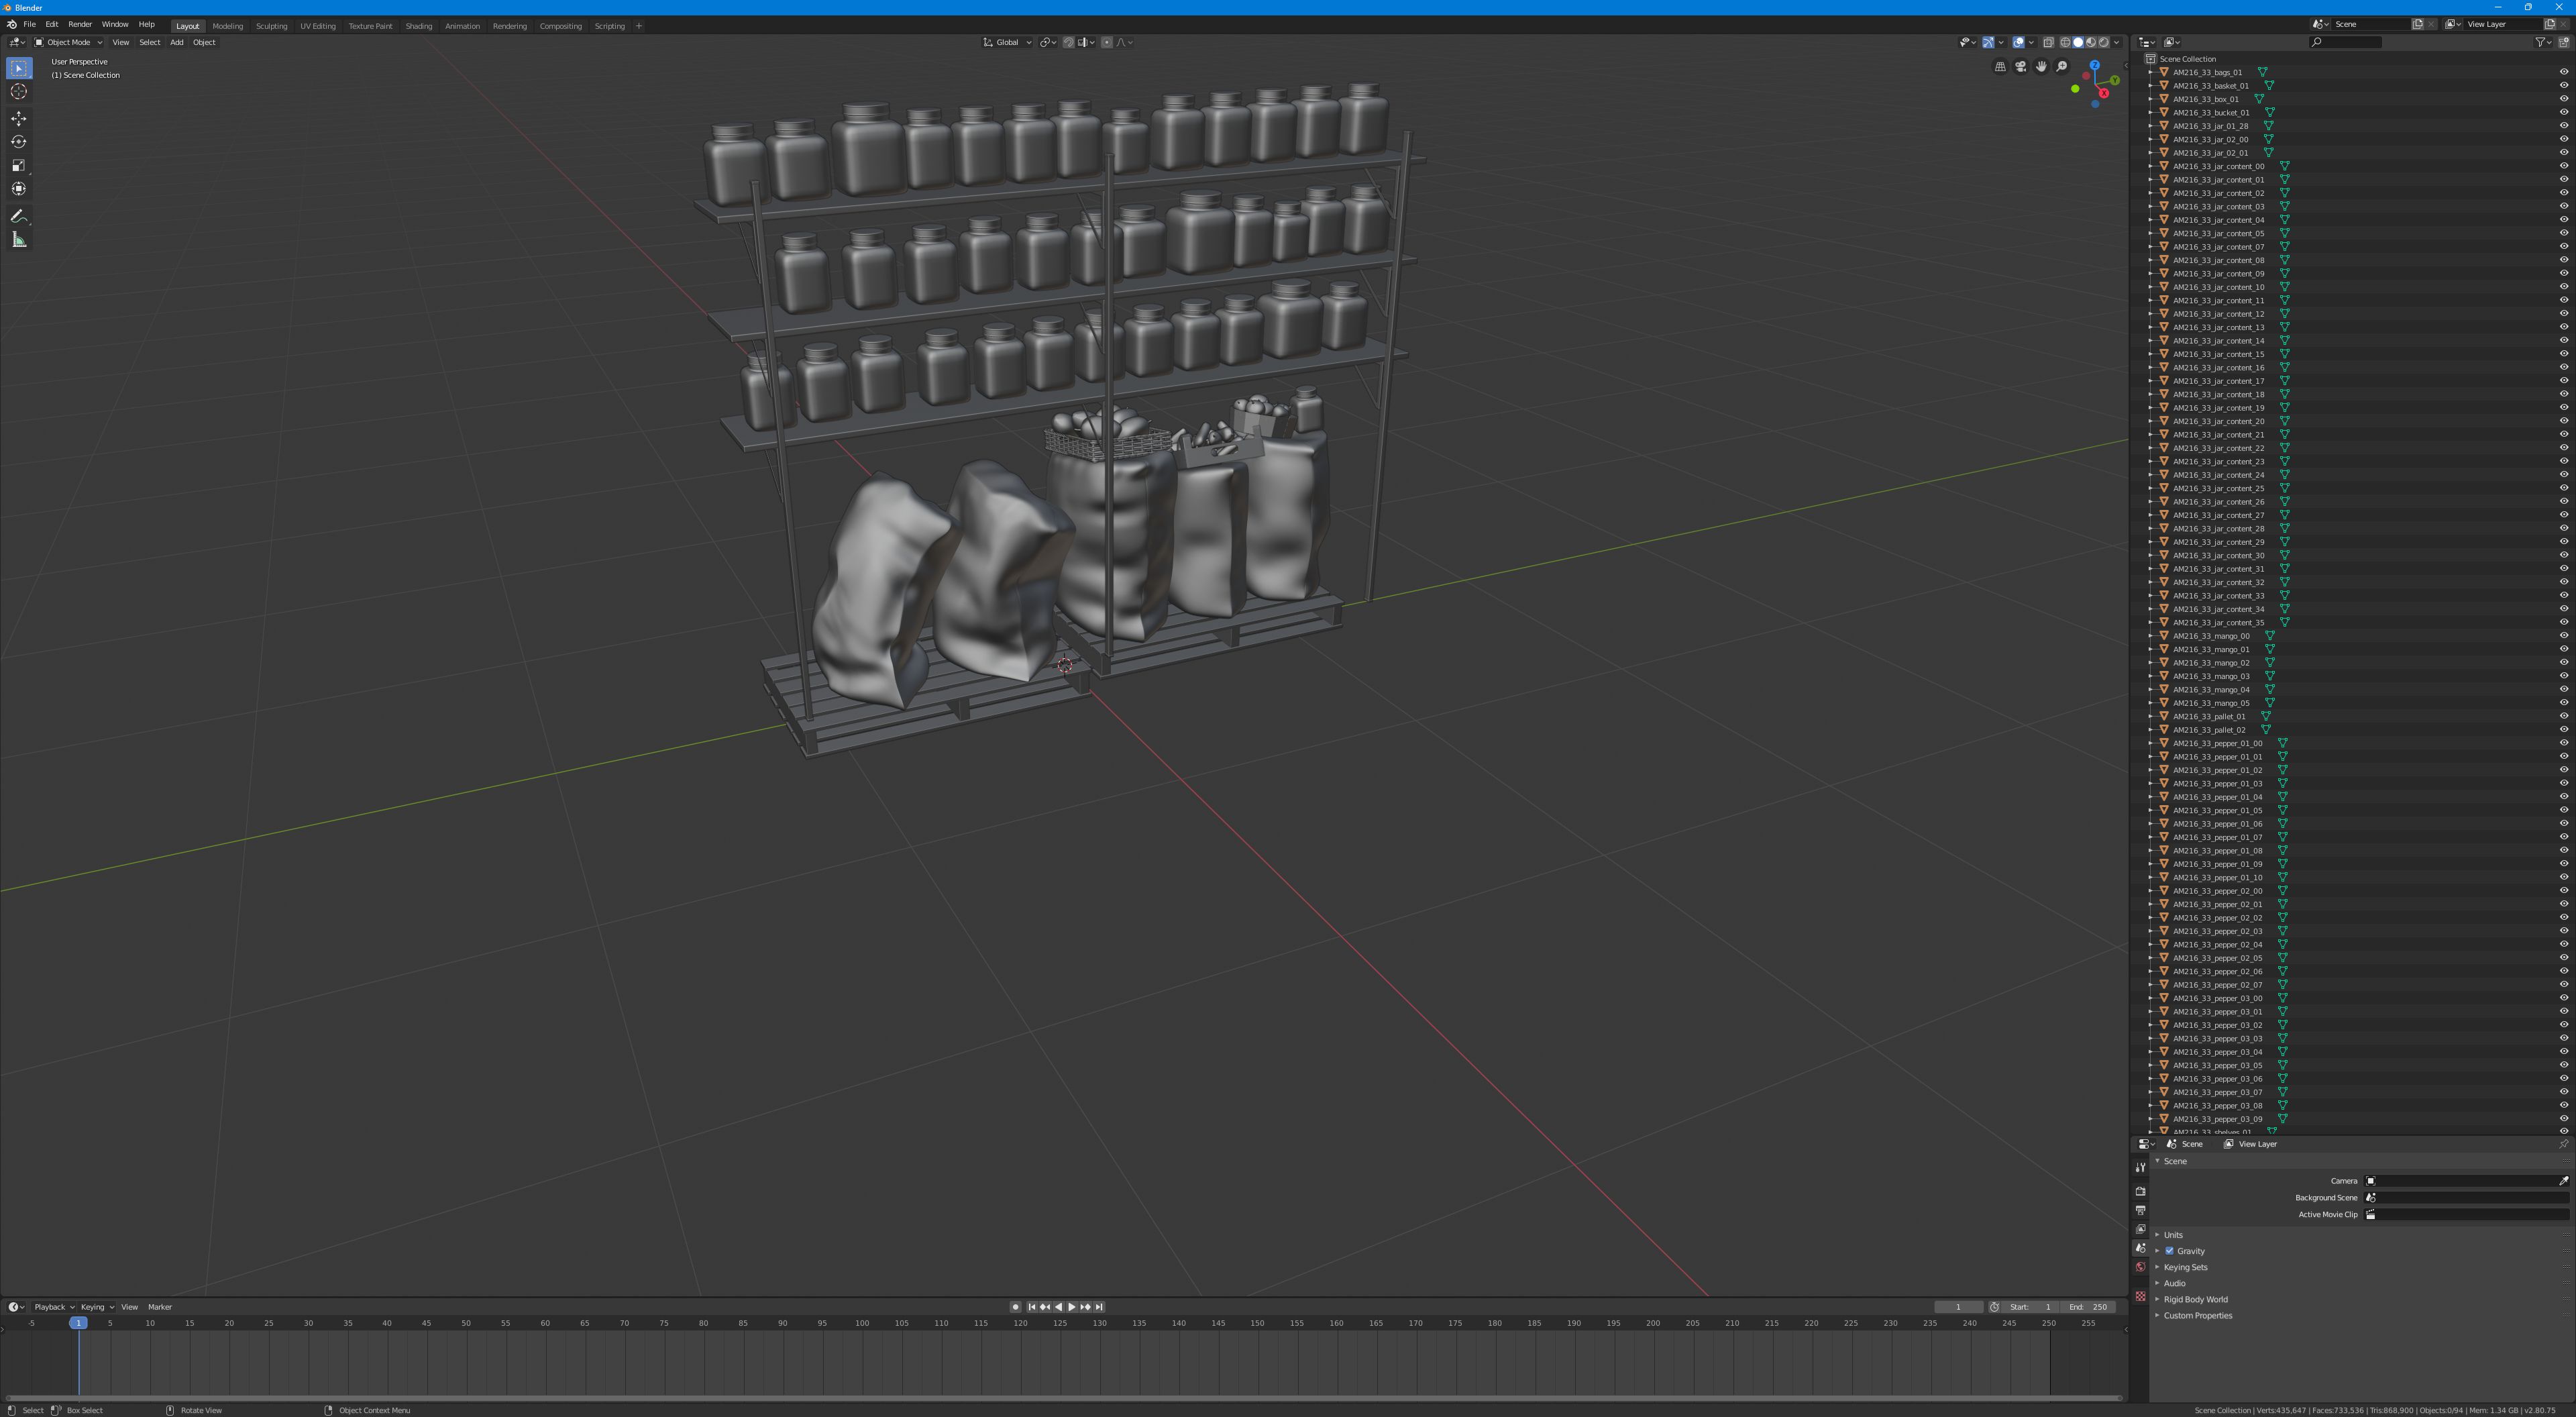Select the Measure tool
The width and height of the screenshot is (2576, 1417).
(19, 239)
